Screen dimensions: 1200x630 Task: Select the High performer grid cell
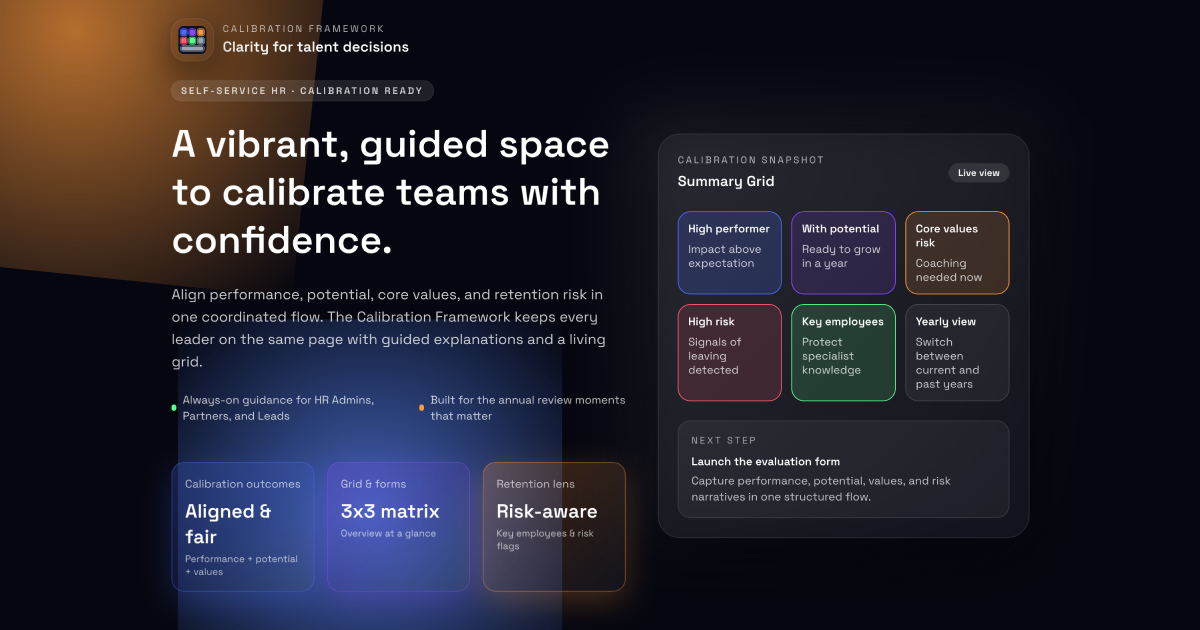click(729, 252)
